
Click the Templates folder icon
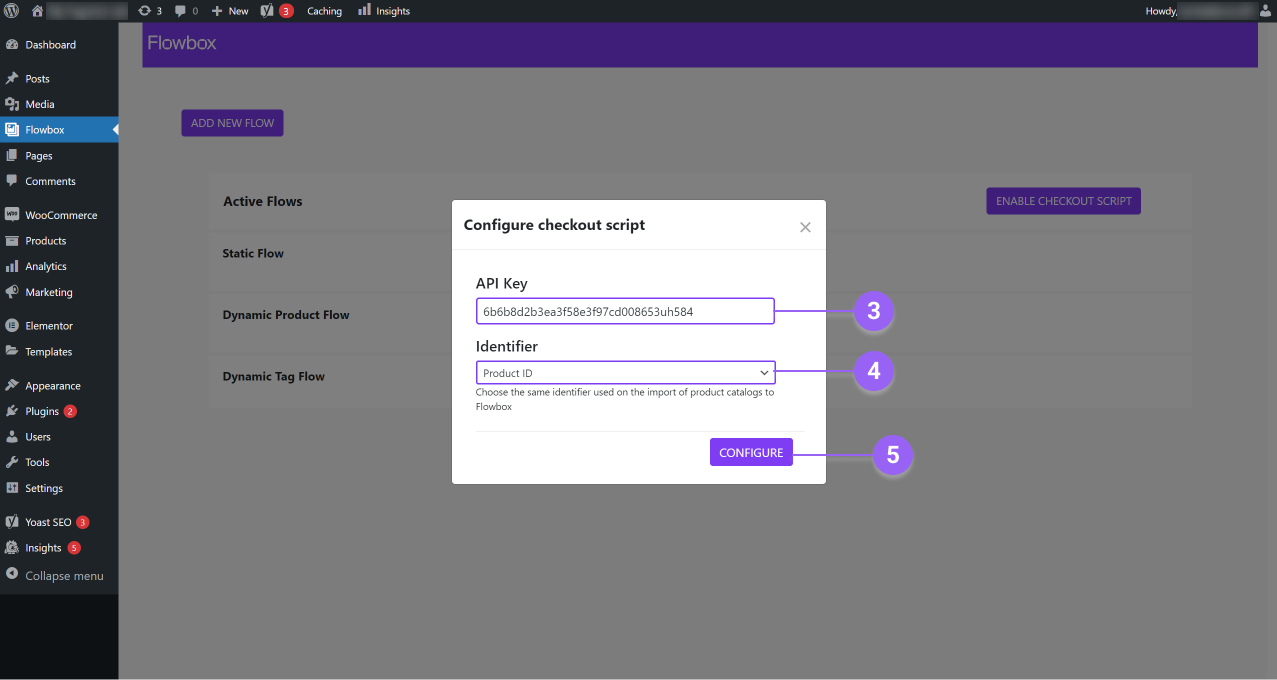[12, 352]
